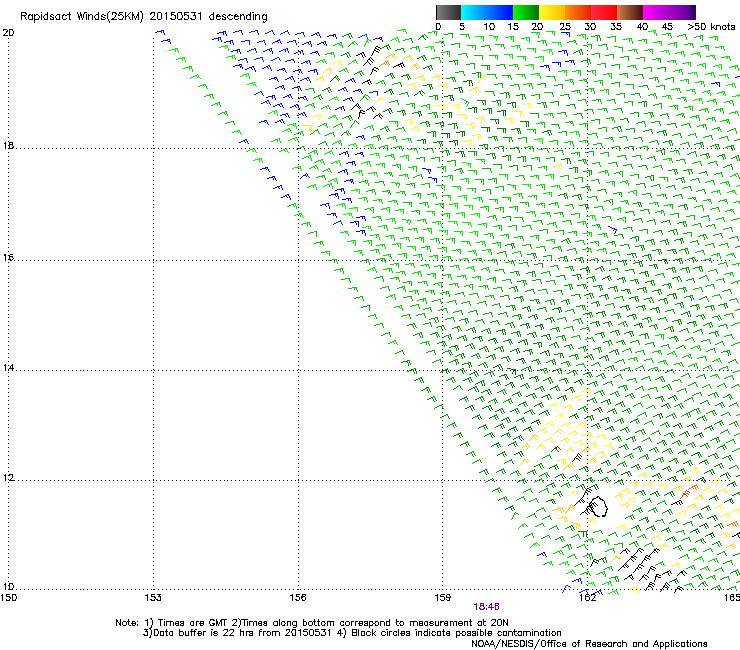This screenshot has height=650, width=740.
Task: Click the NOAA/NESDIS credit line
Action: 589,644
